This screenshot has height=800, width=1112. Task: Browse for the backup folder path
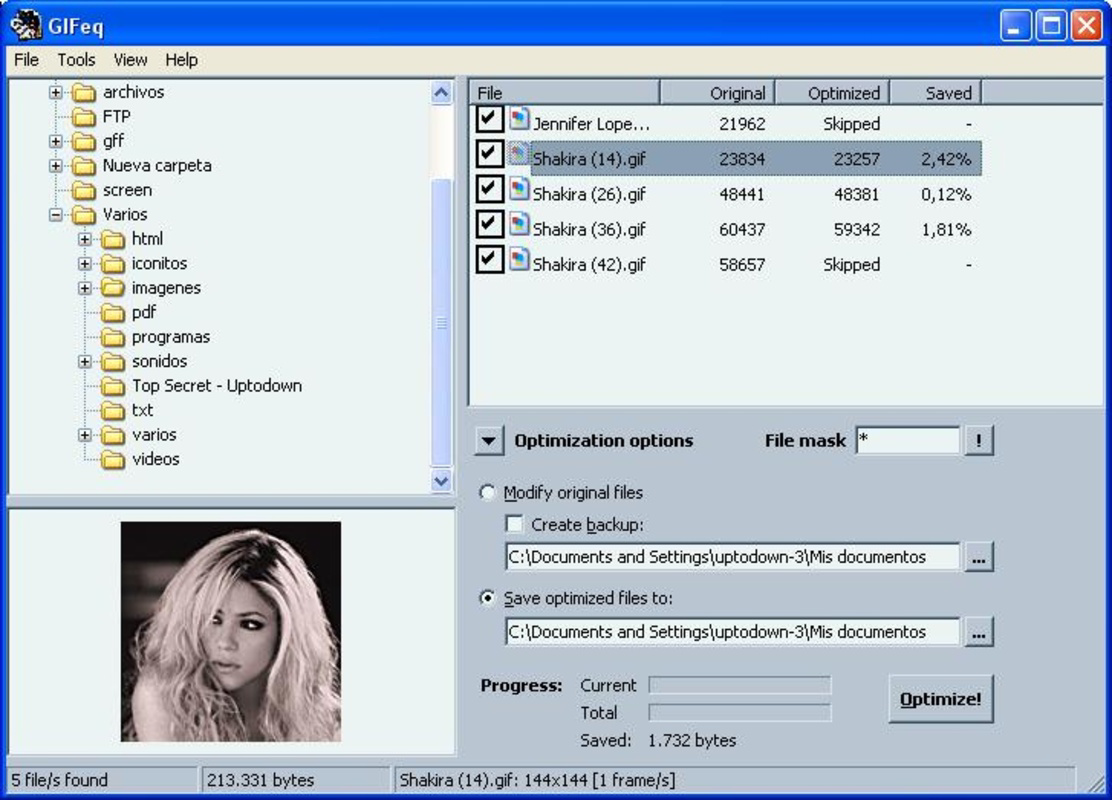click(x=979, y=557)
